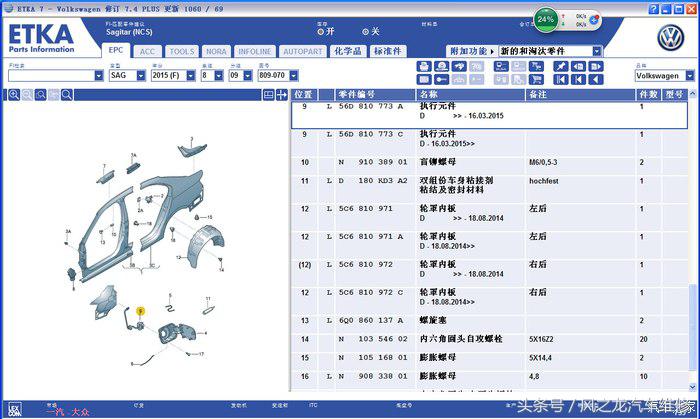
Task: Open the Volkswagen brand dropdown
Action: [690, 76]
